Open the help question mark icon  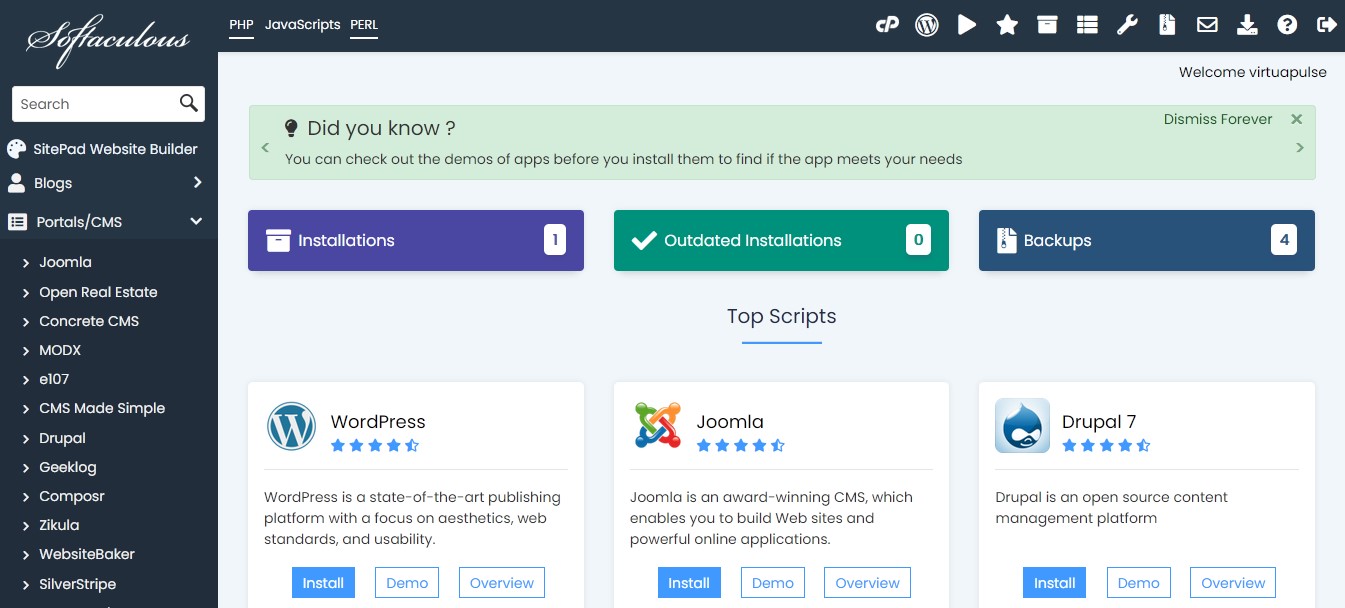click(x=1287, y=25)
